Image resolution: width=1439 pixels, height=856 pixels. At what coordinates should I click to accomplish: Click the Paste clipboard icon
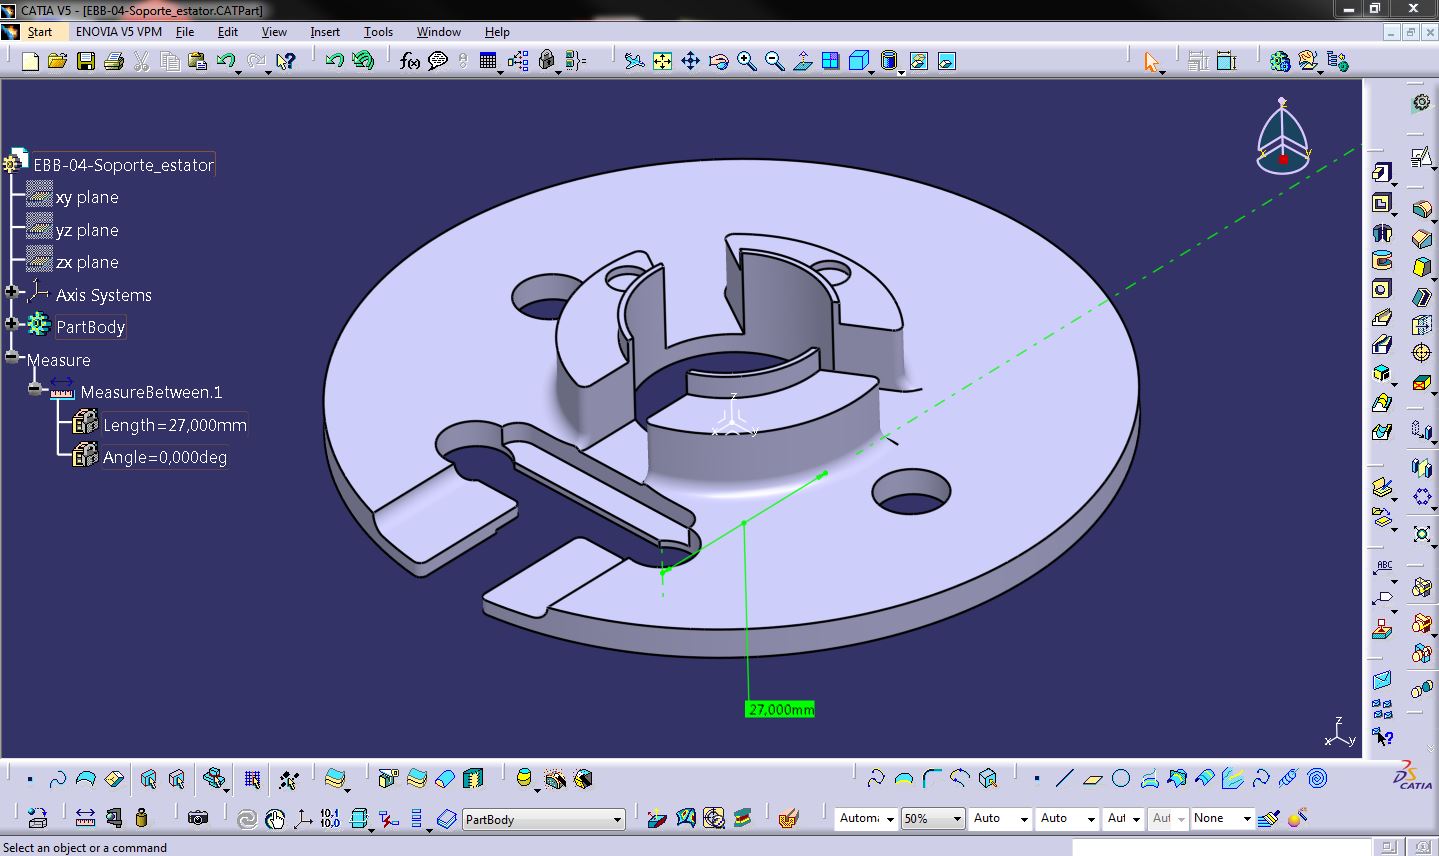pyautogui.click(x=198, y=61)
